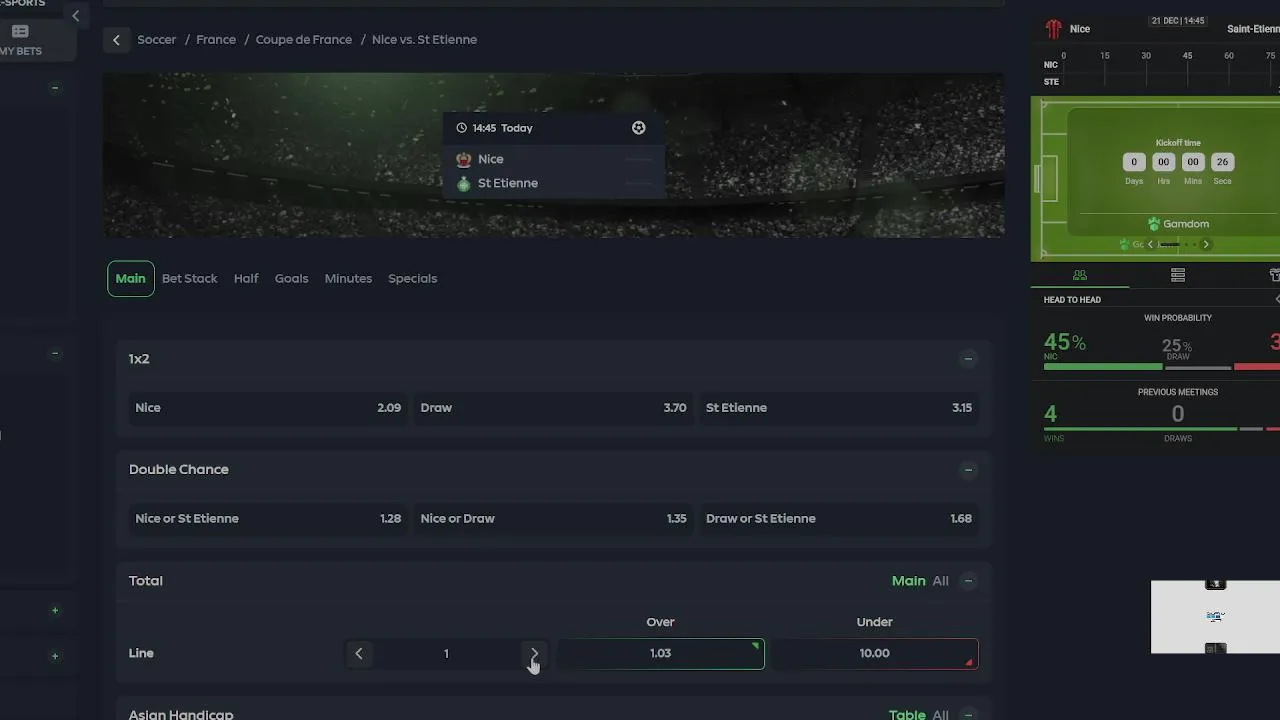The image size is (1280, 720).
Task: Bet on Nice at 2.09
Action: tap(268, 408)
